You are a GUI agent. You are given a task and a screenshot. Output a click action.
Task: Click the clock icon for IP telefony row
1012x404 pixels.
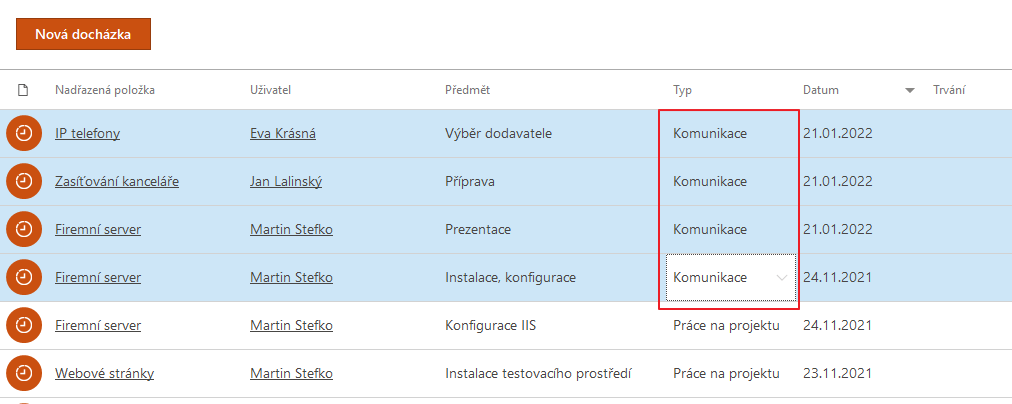pos(24,134)
